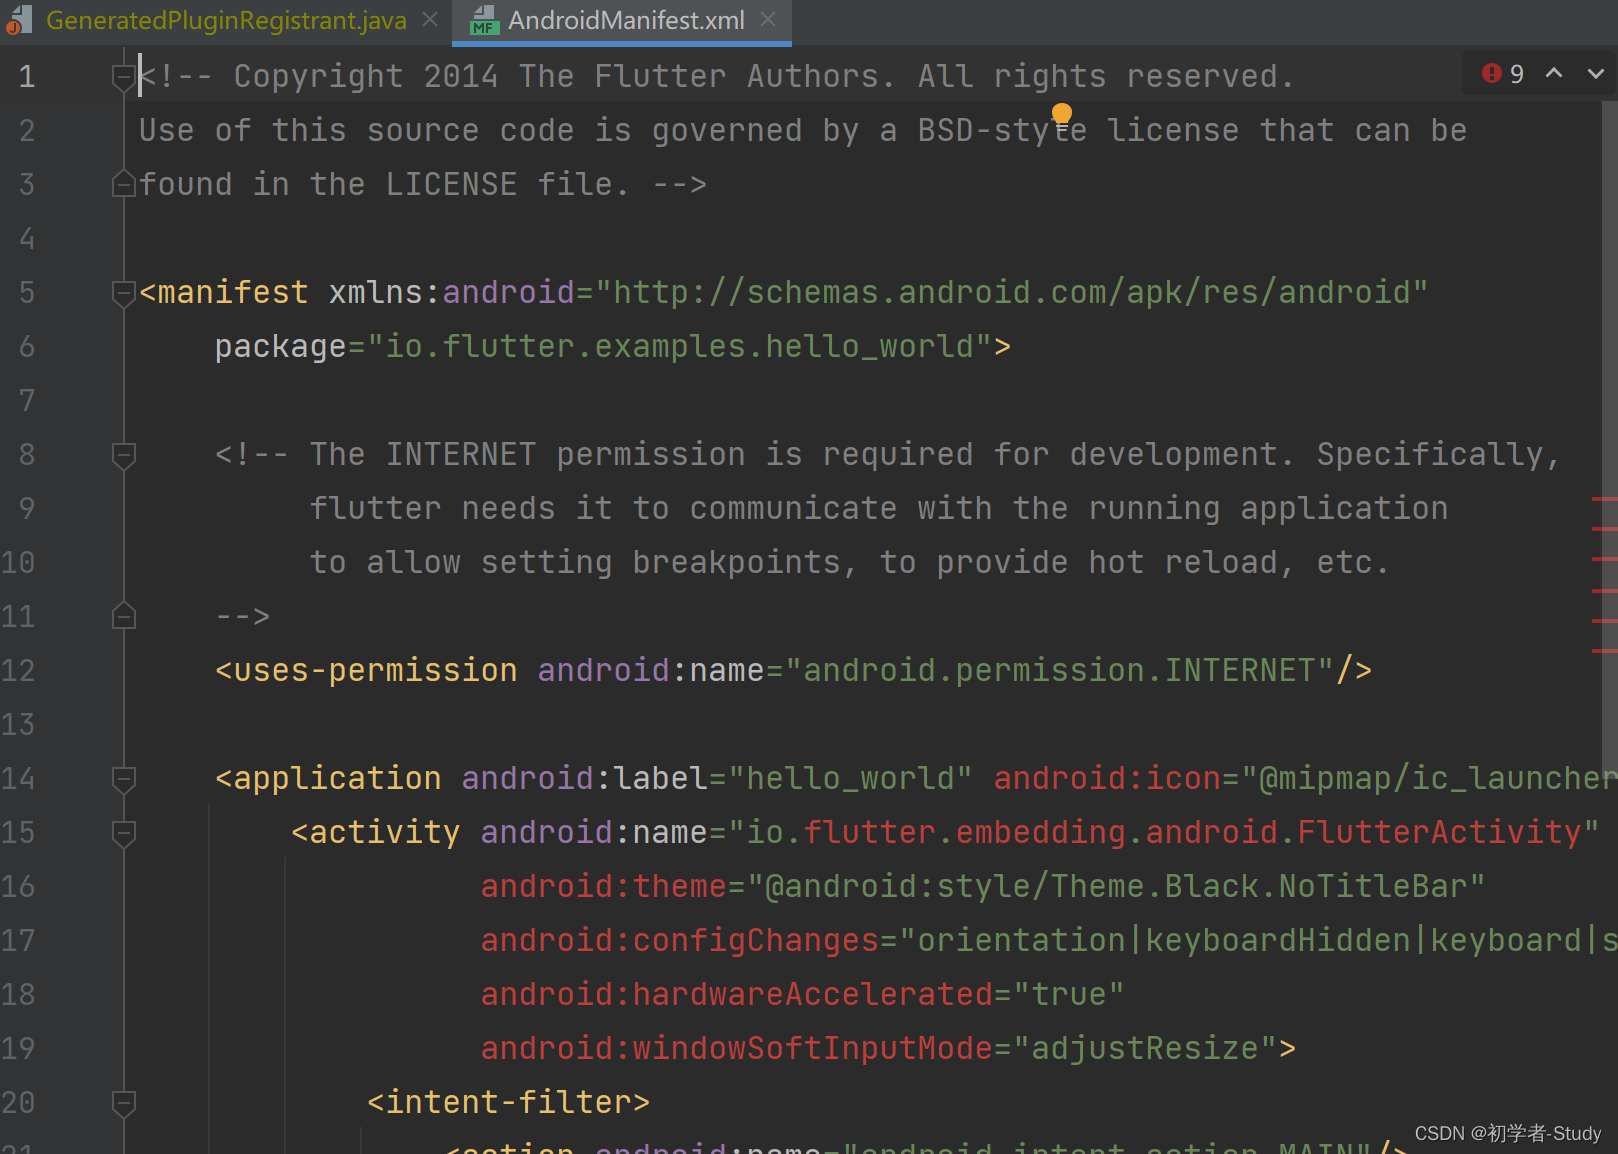Image resolution: width=1618 pixels, height=1154 pixels.
Task: Click the android:label "hello_world" value
Action: 850,778
